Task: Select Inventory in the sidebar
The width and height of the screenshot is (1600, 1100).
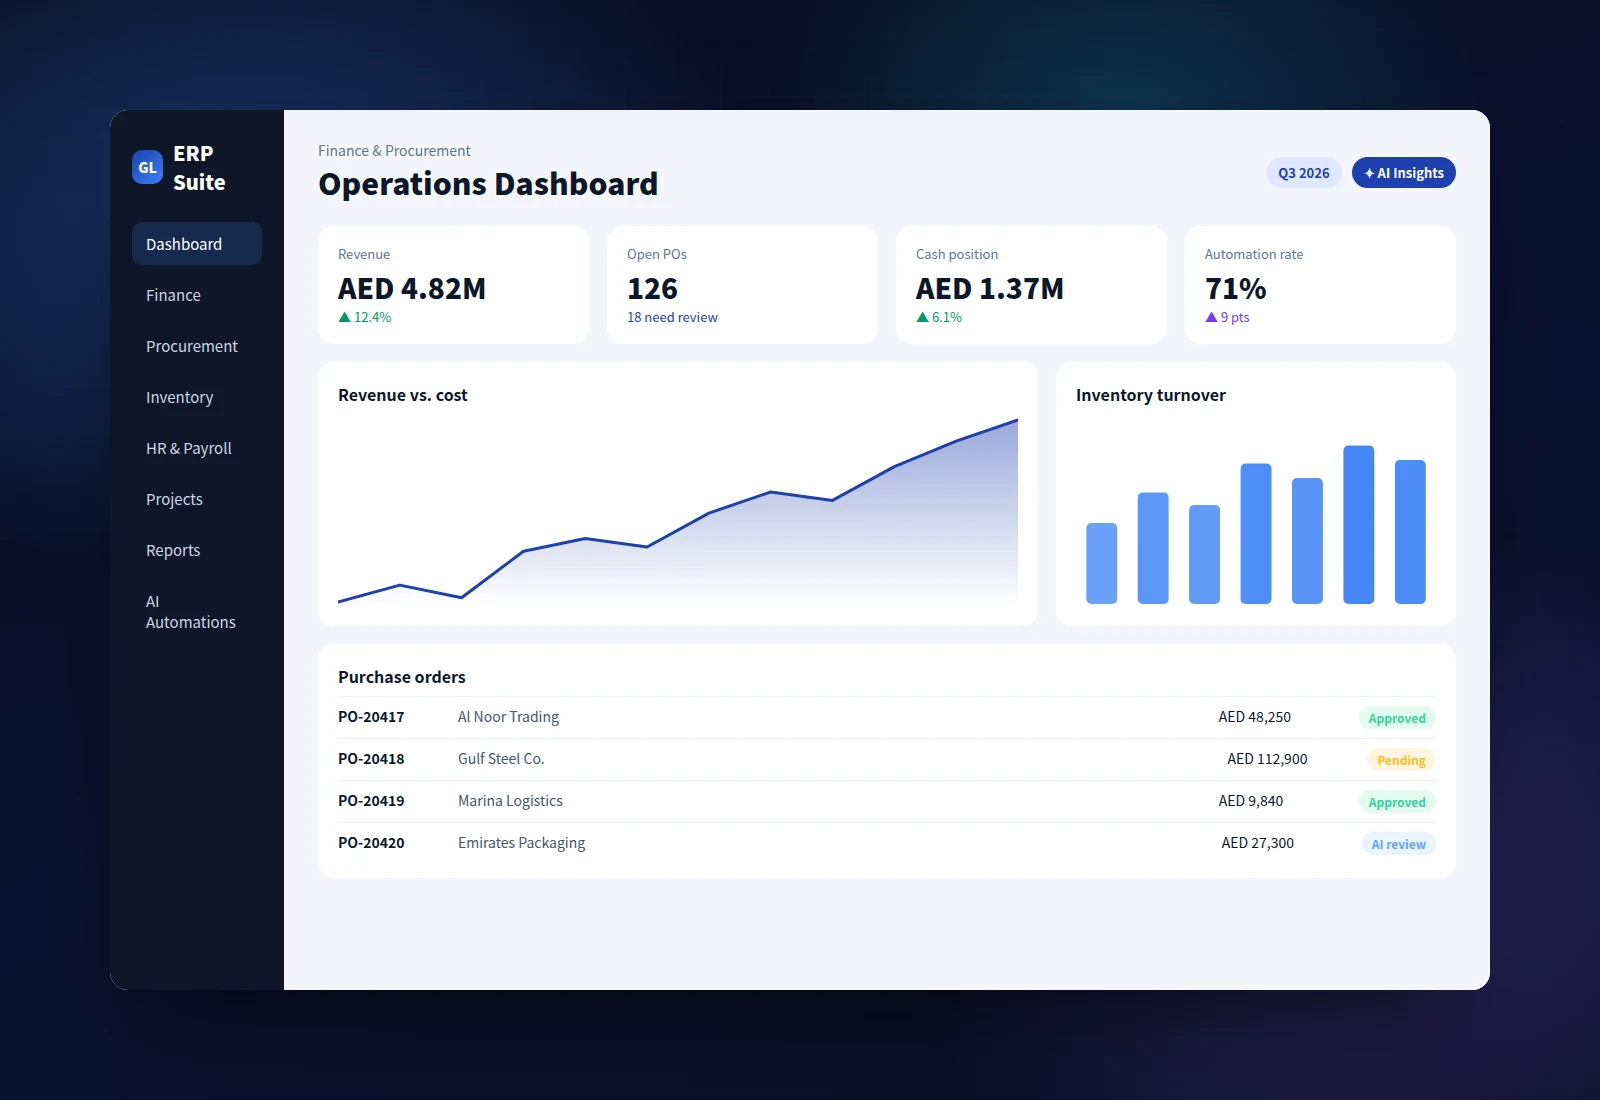Action: 197,397
